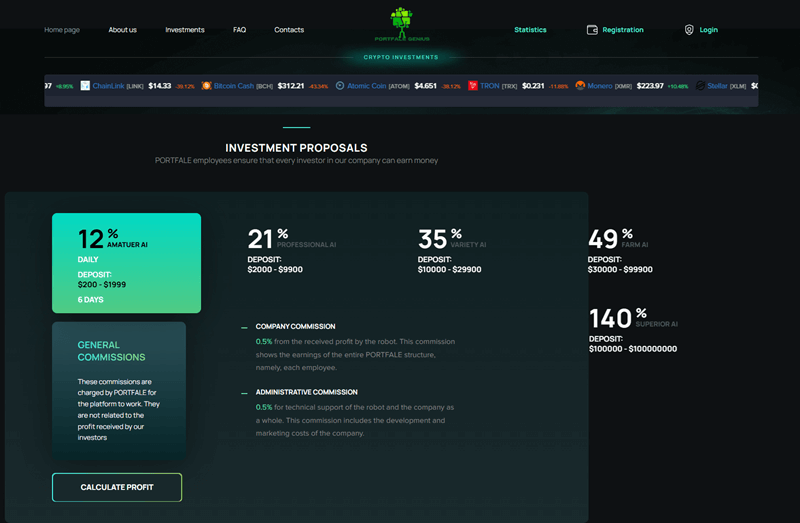Click the $200 - $1999 deposit range

click(x=102, y=285)
